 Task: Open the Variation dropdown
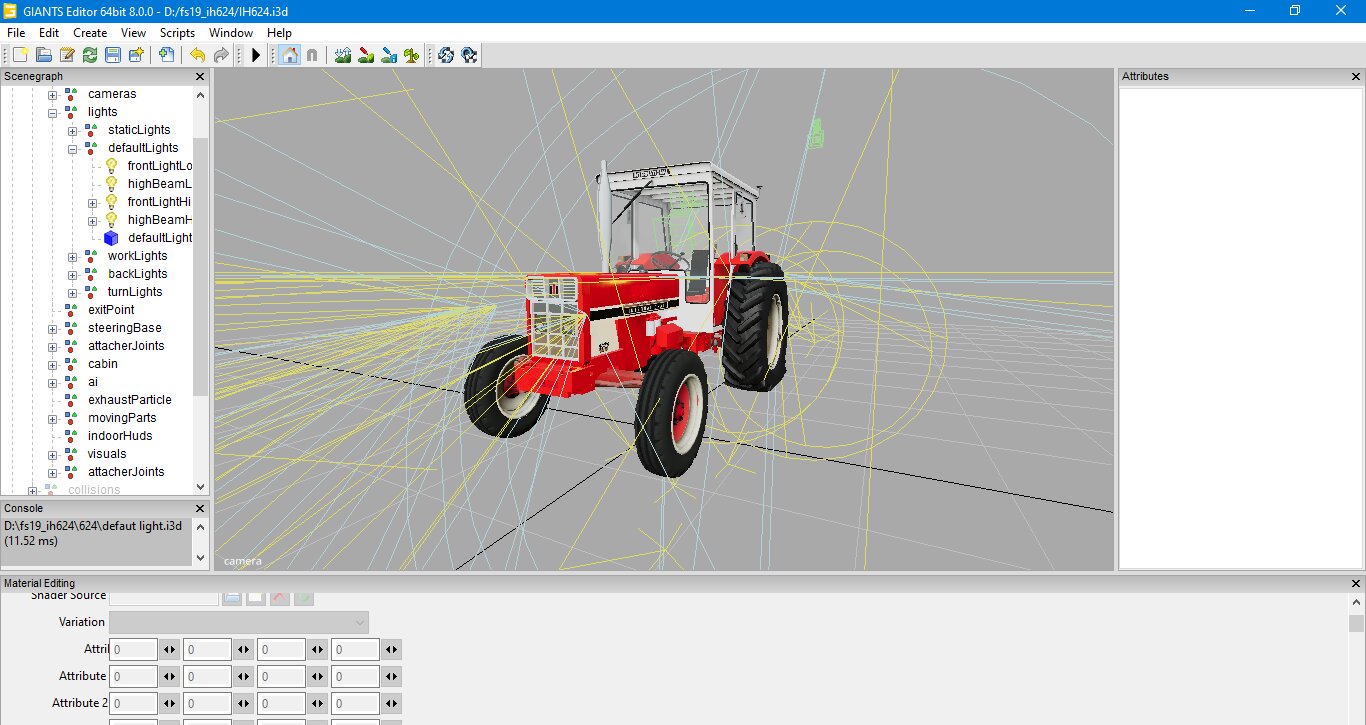239,622
